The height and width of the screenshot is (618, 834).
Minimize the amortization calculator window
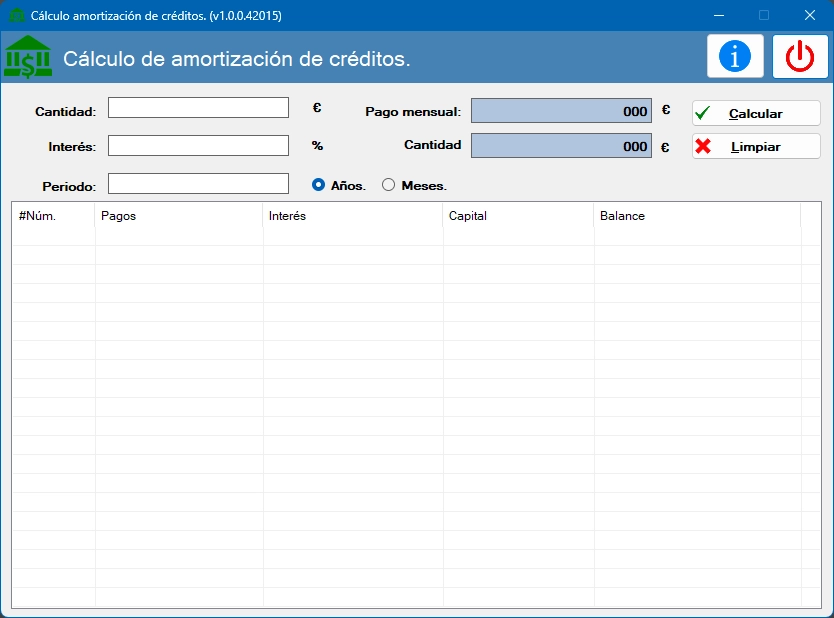tap(718, 15)
